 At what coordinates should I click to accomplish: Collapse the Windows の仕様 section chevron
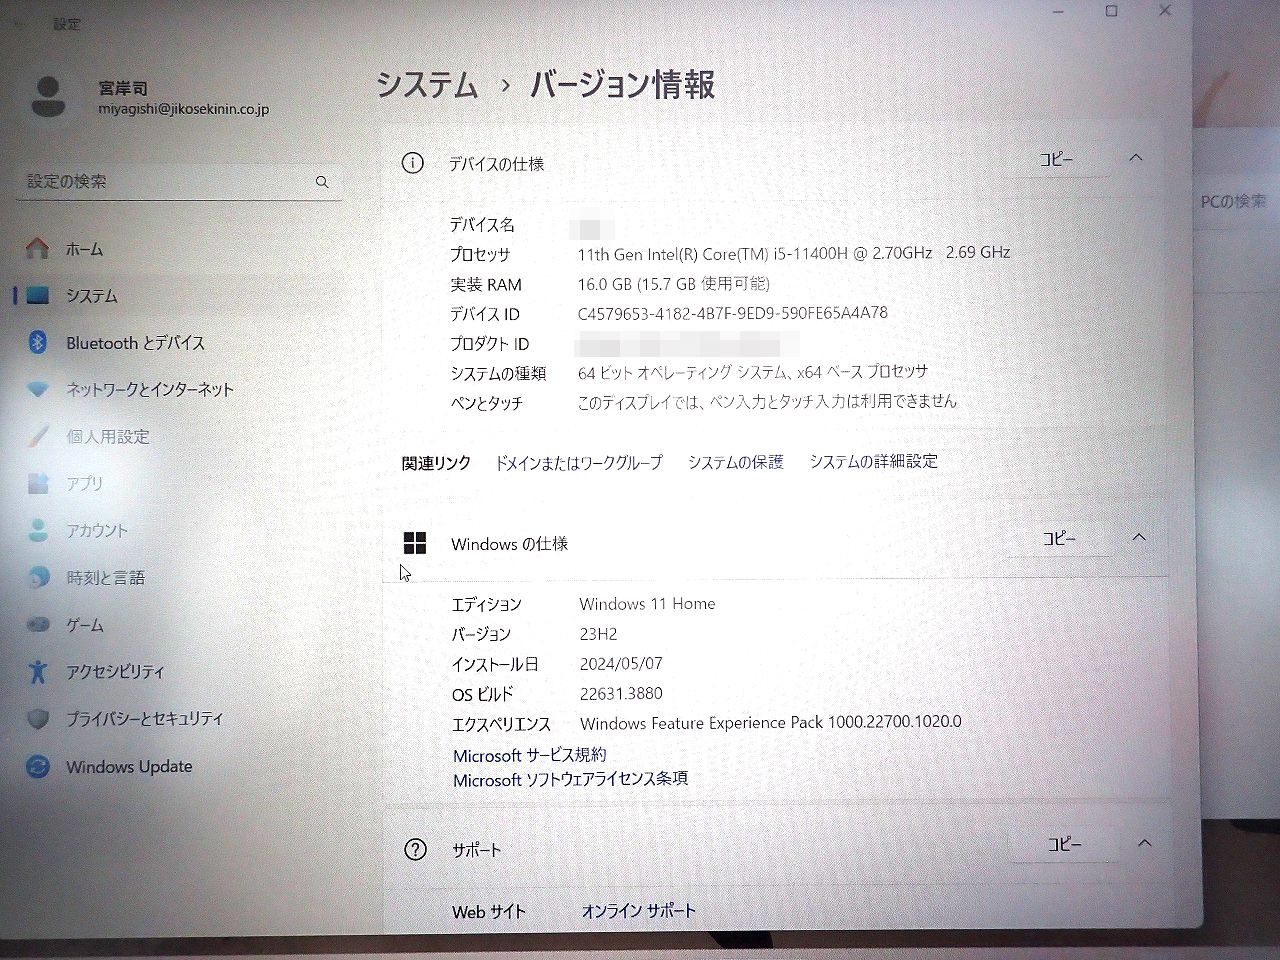coord(1139,537)
